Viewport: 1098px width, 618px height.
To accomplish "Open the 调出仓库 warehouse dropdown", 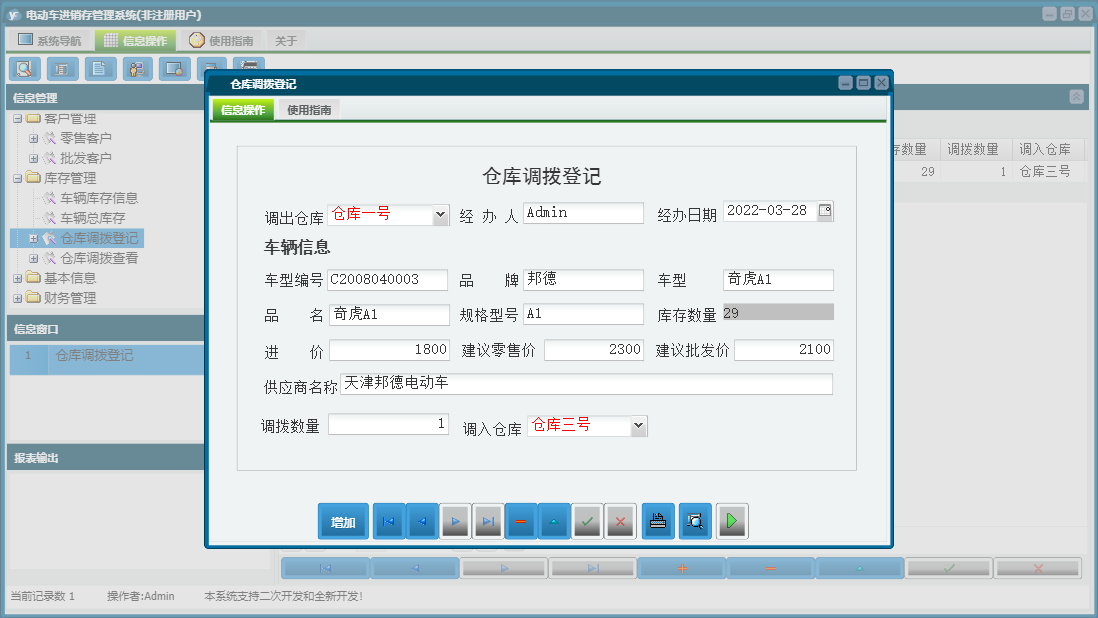I will [438, 214].
